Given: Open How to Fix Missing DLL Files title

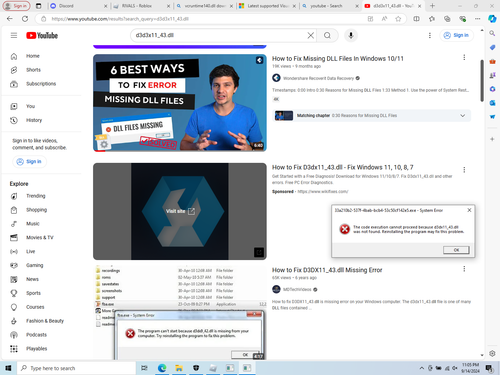Looking at the screenshot, I should click(338, 59).
